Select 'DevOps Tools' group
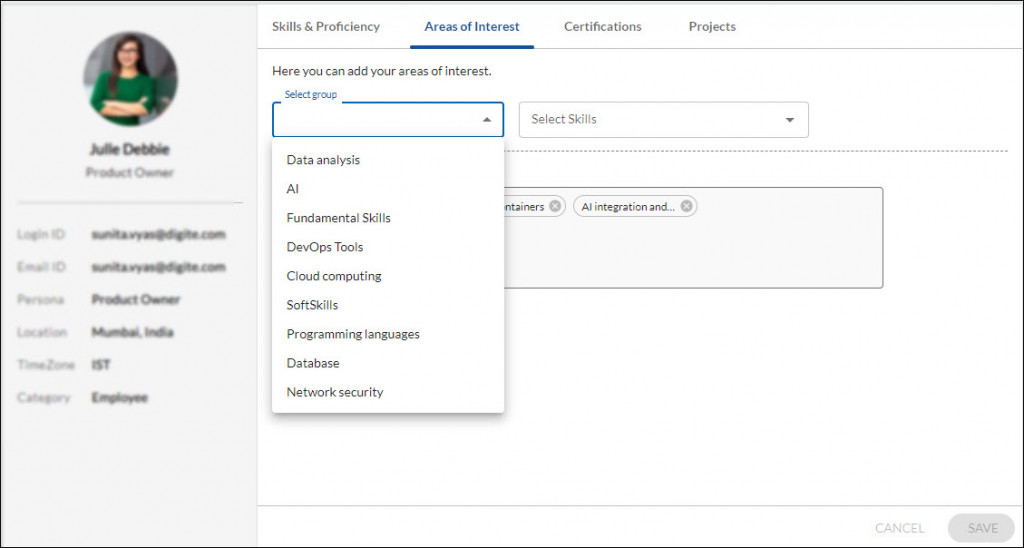1024x548 pixels. pyautogui.click(x=388, y=247)
